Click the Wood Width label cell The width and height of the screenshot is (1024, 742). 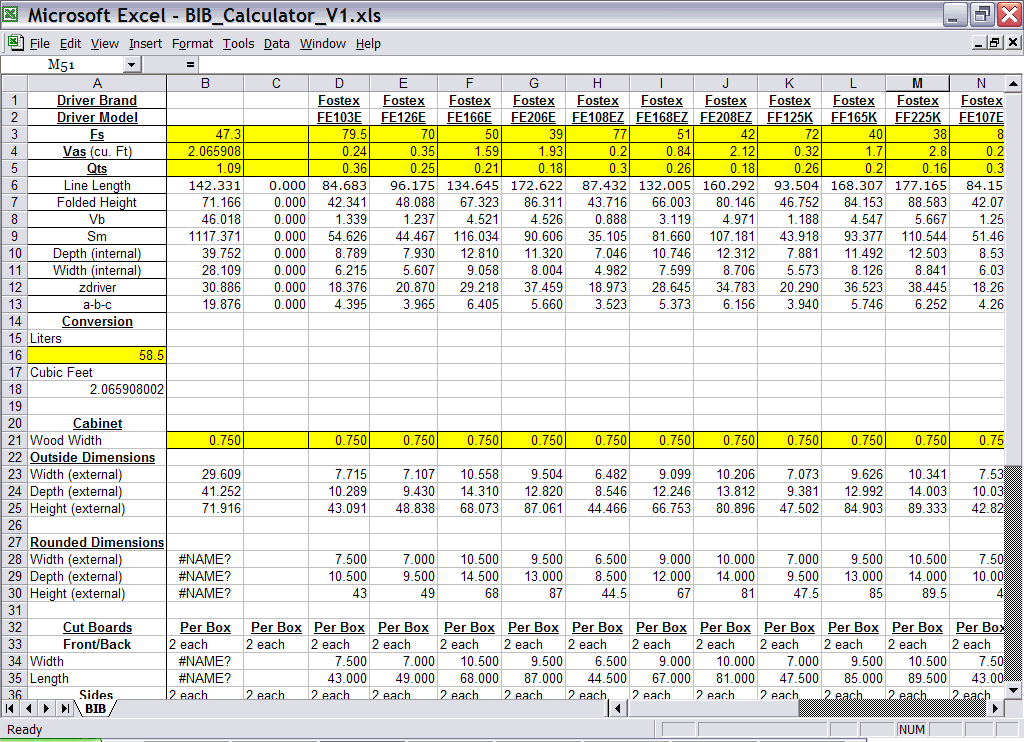point(97,440)
